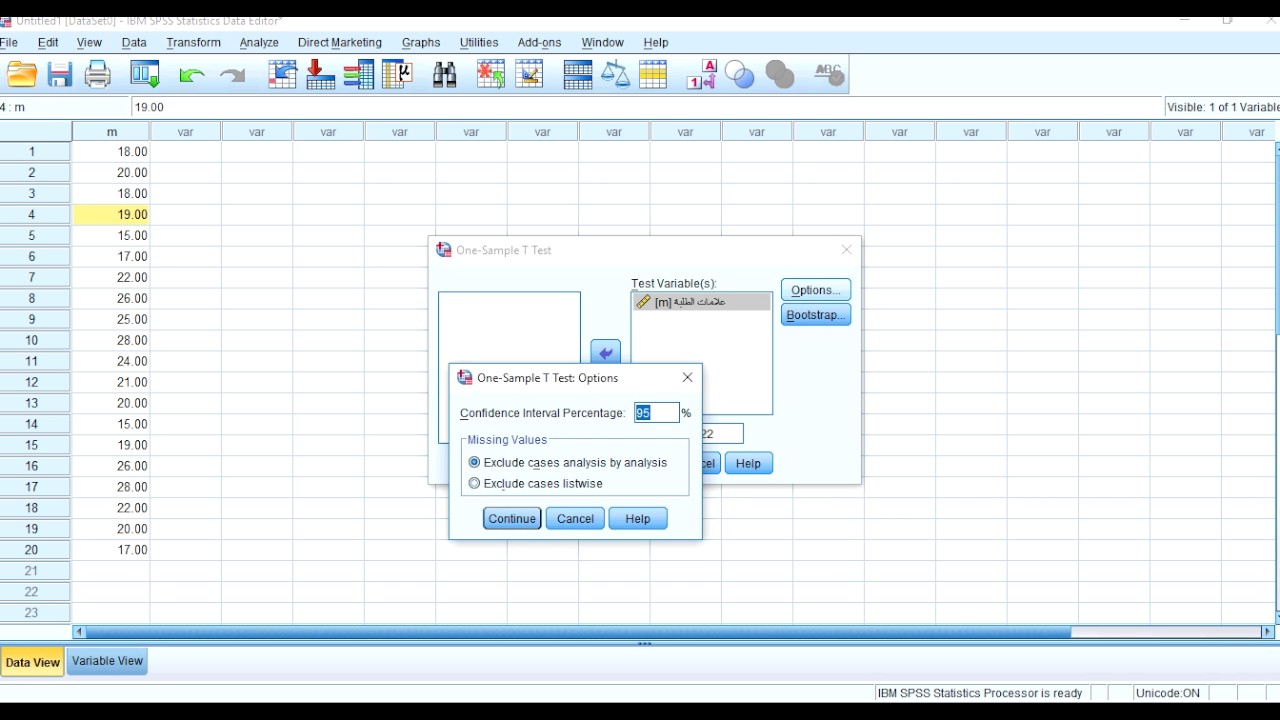The image size is (1280, 720).
Task: Click Bootstrap button in T Test dialog
Action: click(816, 315)
